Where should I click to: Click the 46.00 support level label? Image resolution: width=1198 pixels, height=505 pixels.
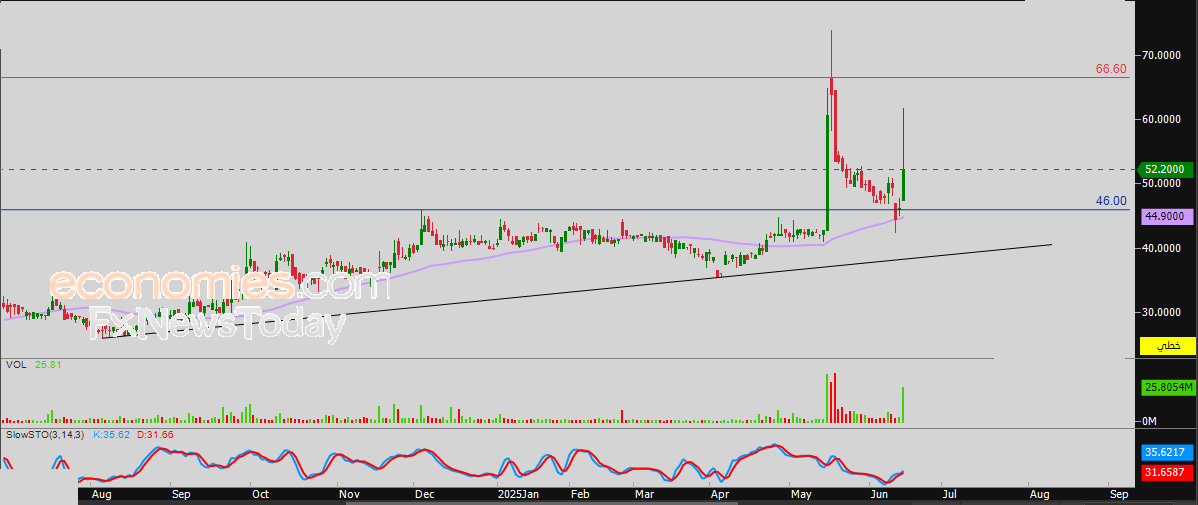[1111, 201]
